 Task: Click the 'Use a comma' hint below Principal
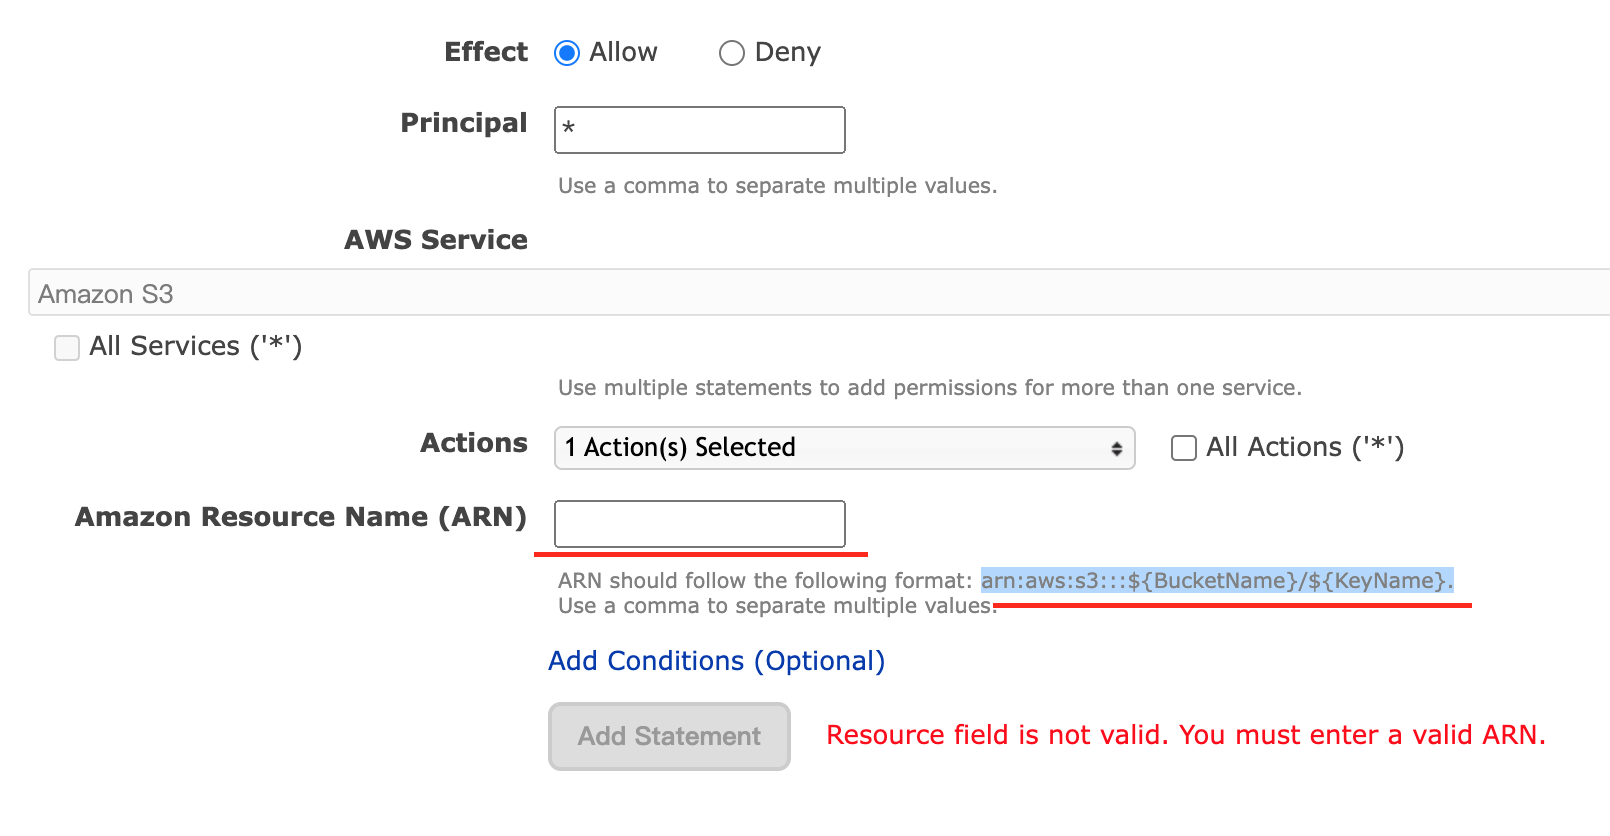pyautogui.click(x=778, y=186)
